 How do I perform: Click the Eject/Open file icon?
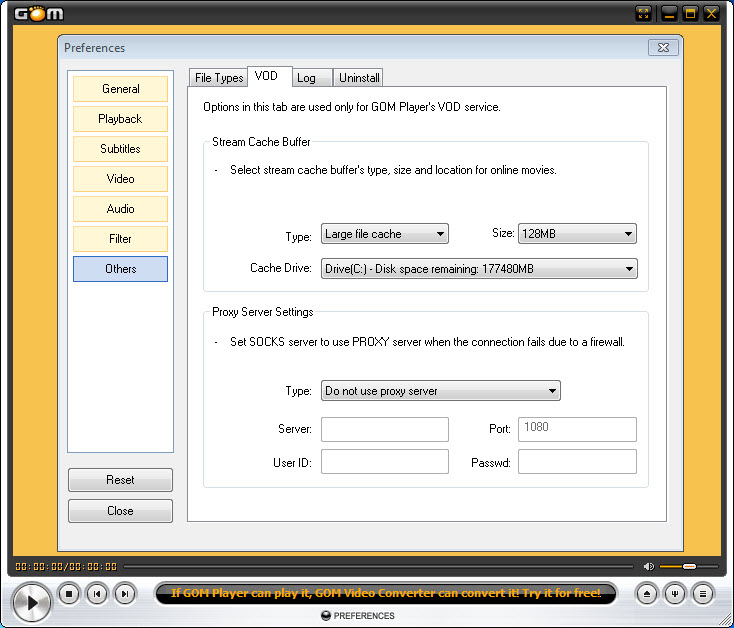[x=648, y=594]
